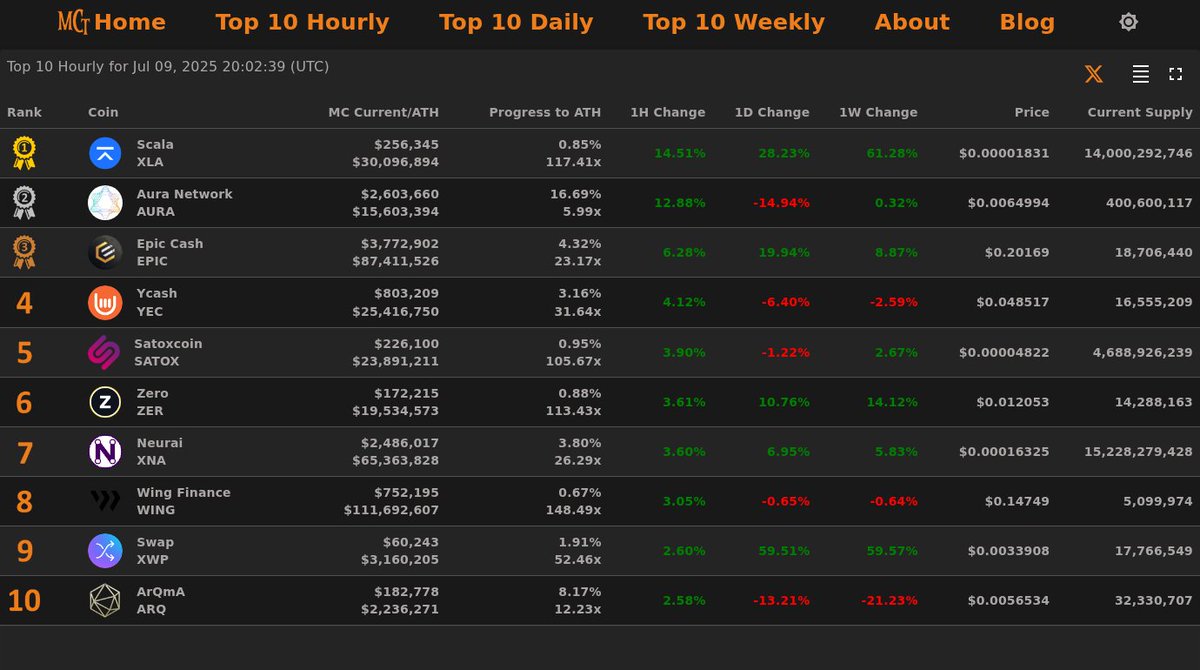Click Epic Cash price $0.20169
The image size is (1200, 670).
(1017, 252)
